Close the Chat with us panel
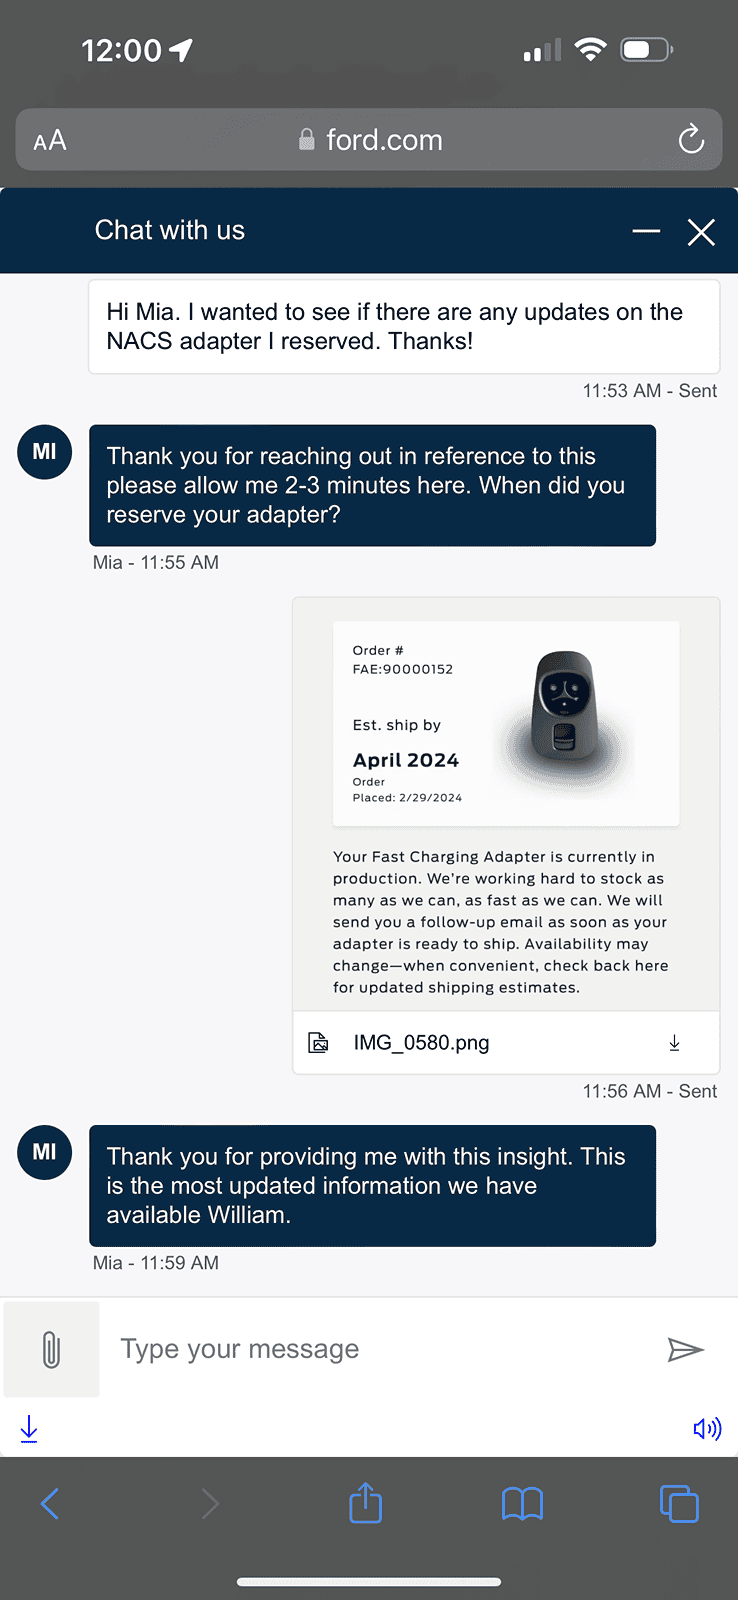This screenshot has height=1600, width=738. (x=701, y=232)
